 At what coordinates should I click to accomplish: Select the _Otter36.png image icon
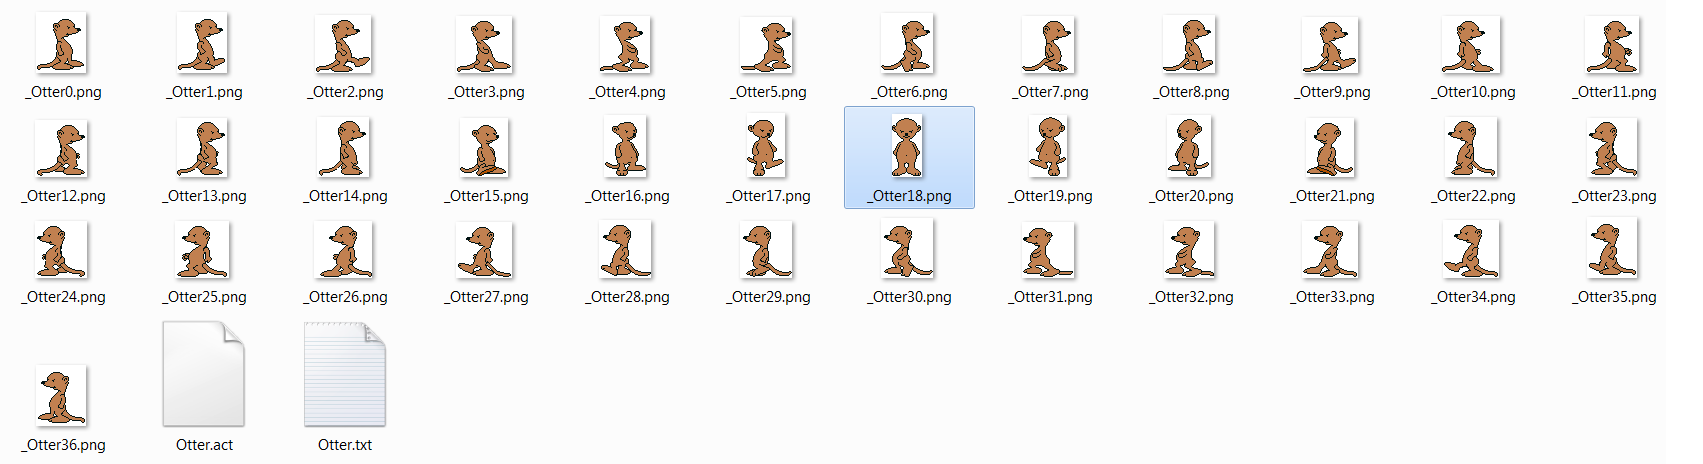pyautogui.click(x=62, y=396)
